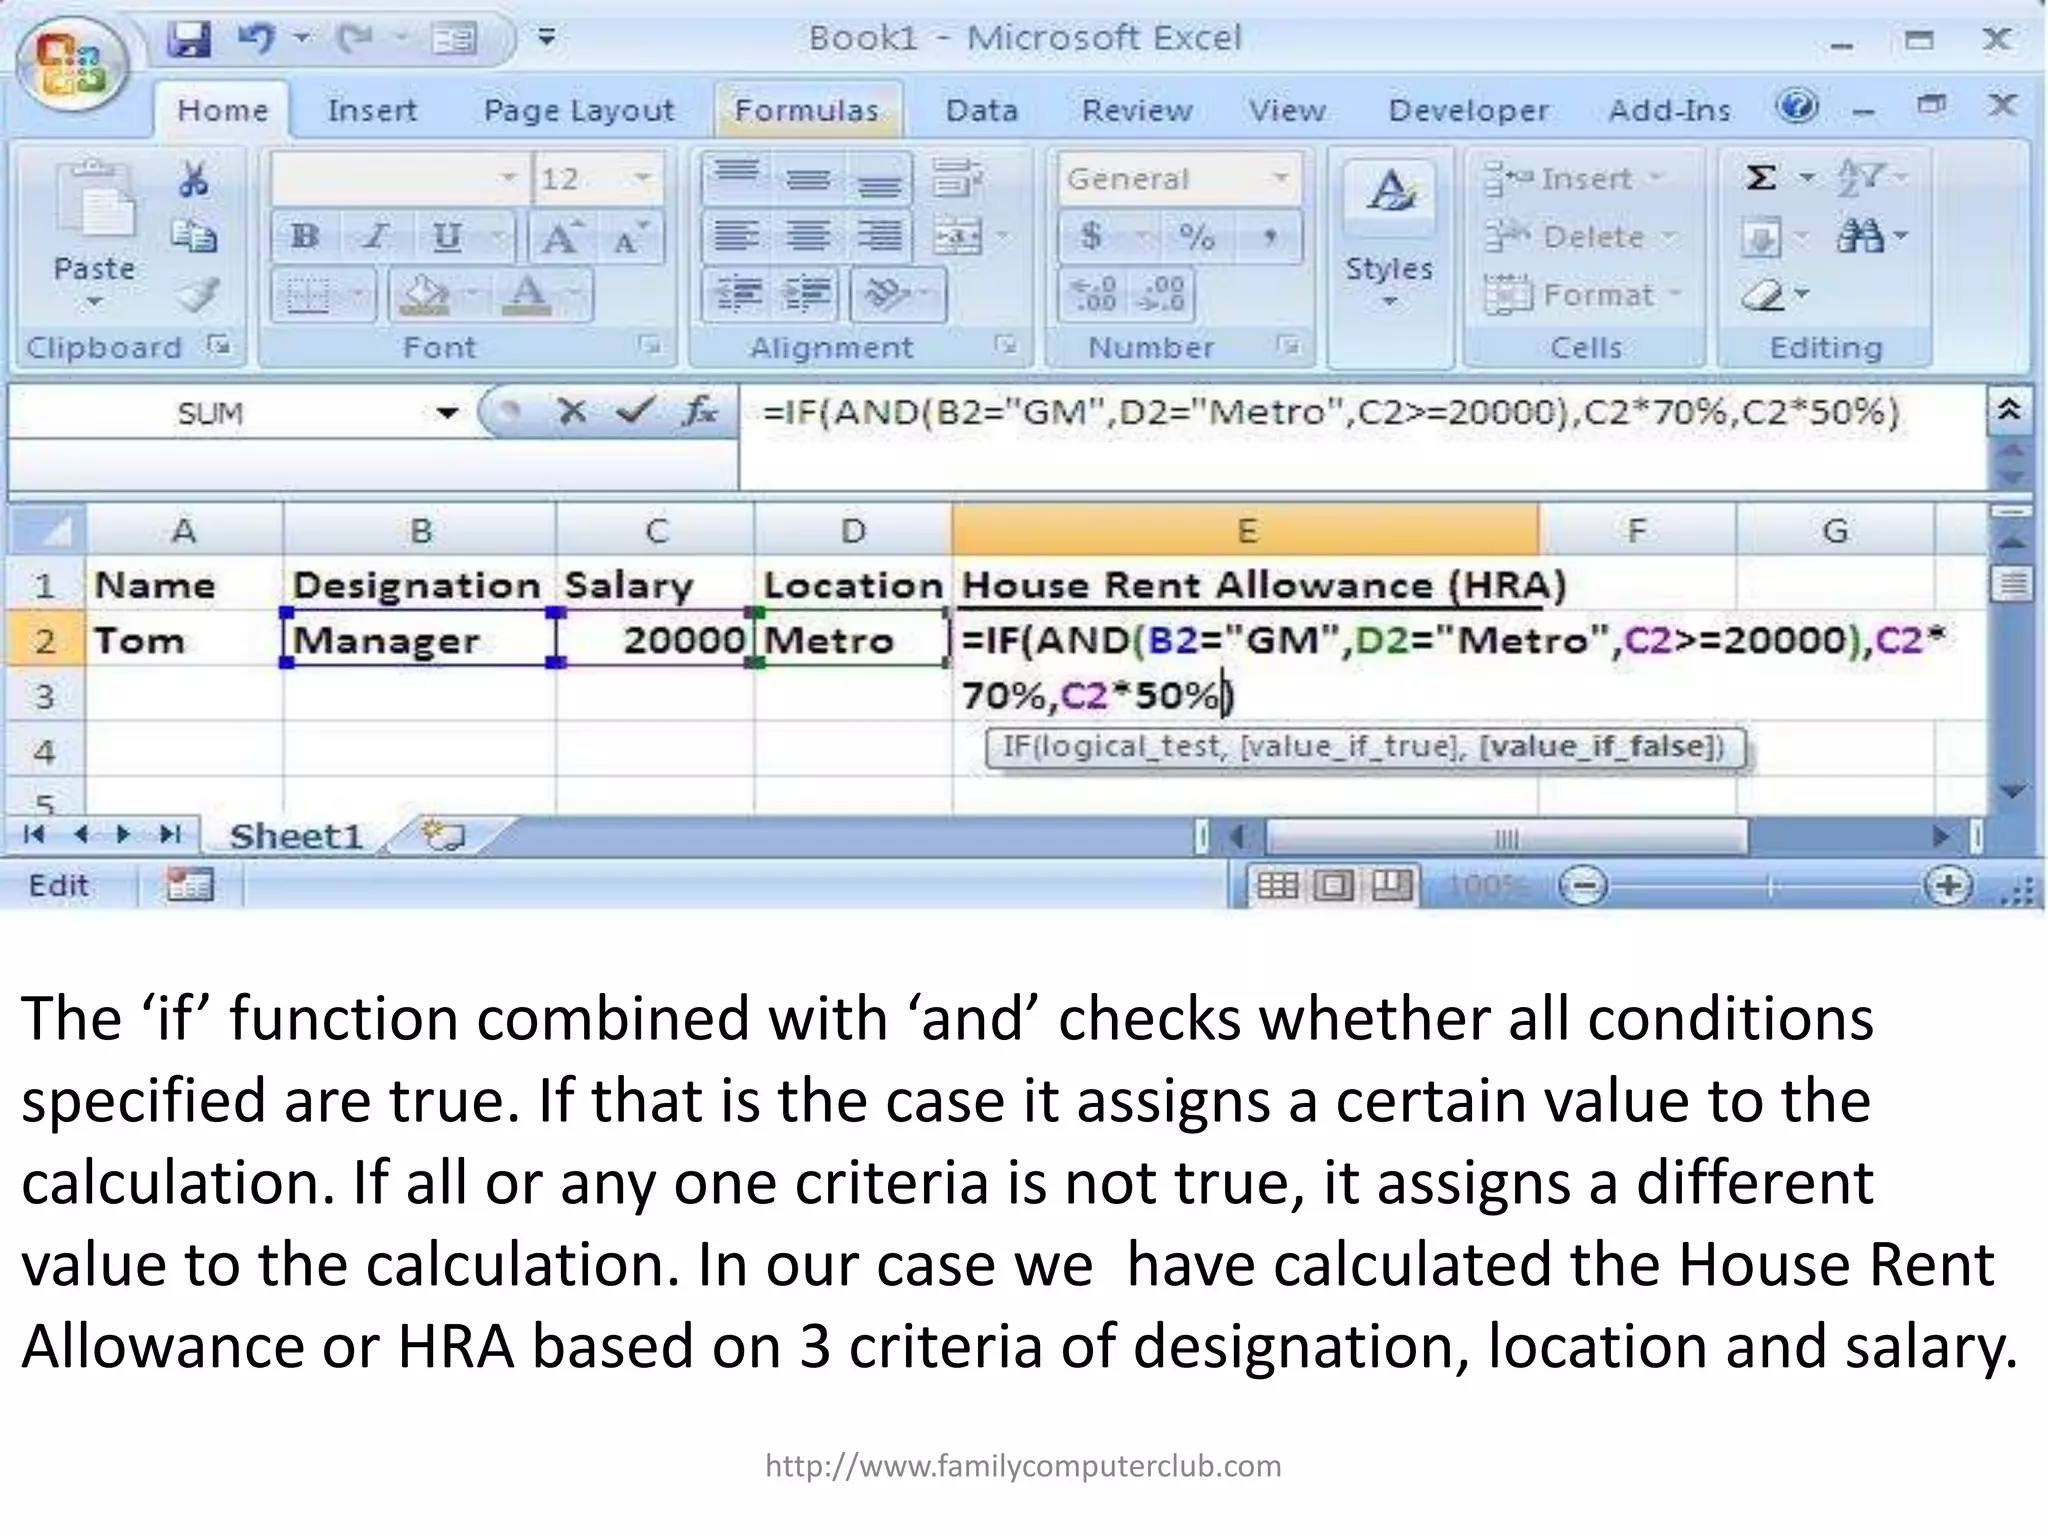Open the Page Layout tab

pos(579,110)
